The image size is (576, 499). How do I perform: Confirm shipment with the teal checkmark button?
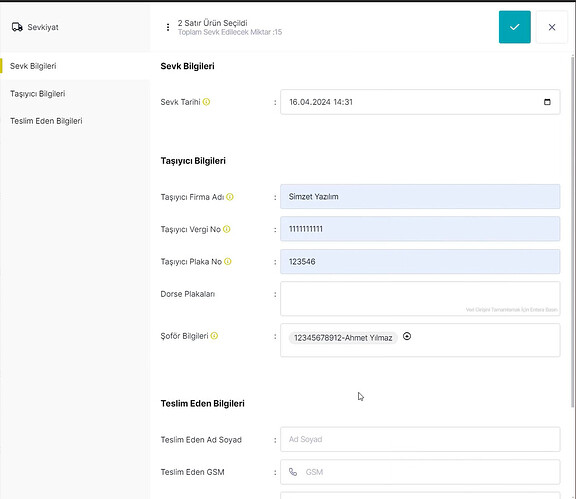pos(514,27)
